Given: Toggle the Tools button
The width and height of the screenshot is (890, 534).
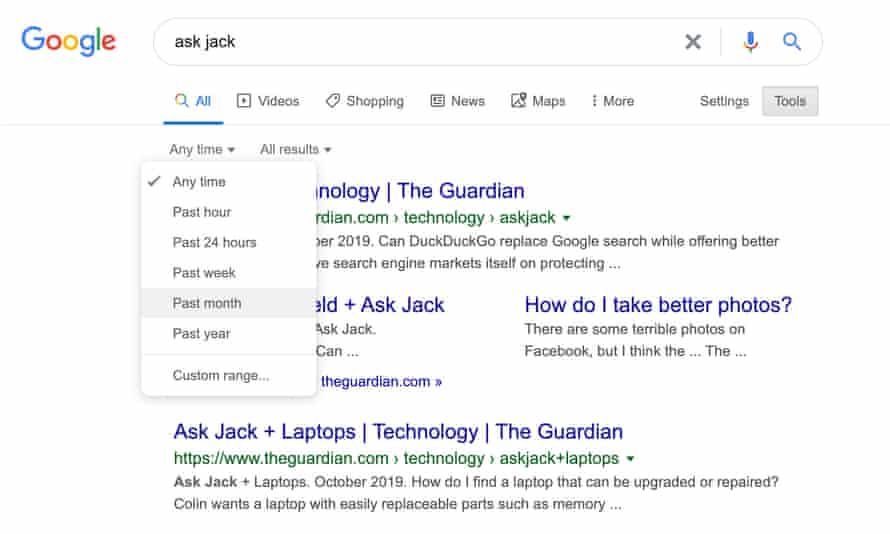Looking at the screenshot, I should point(790,101).
